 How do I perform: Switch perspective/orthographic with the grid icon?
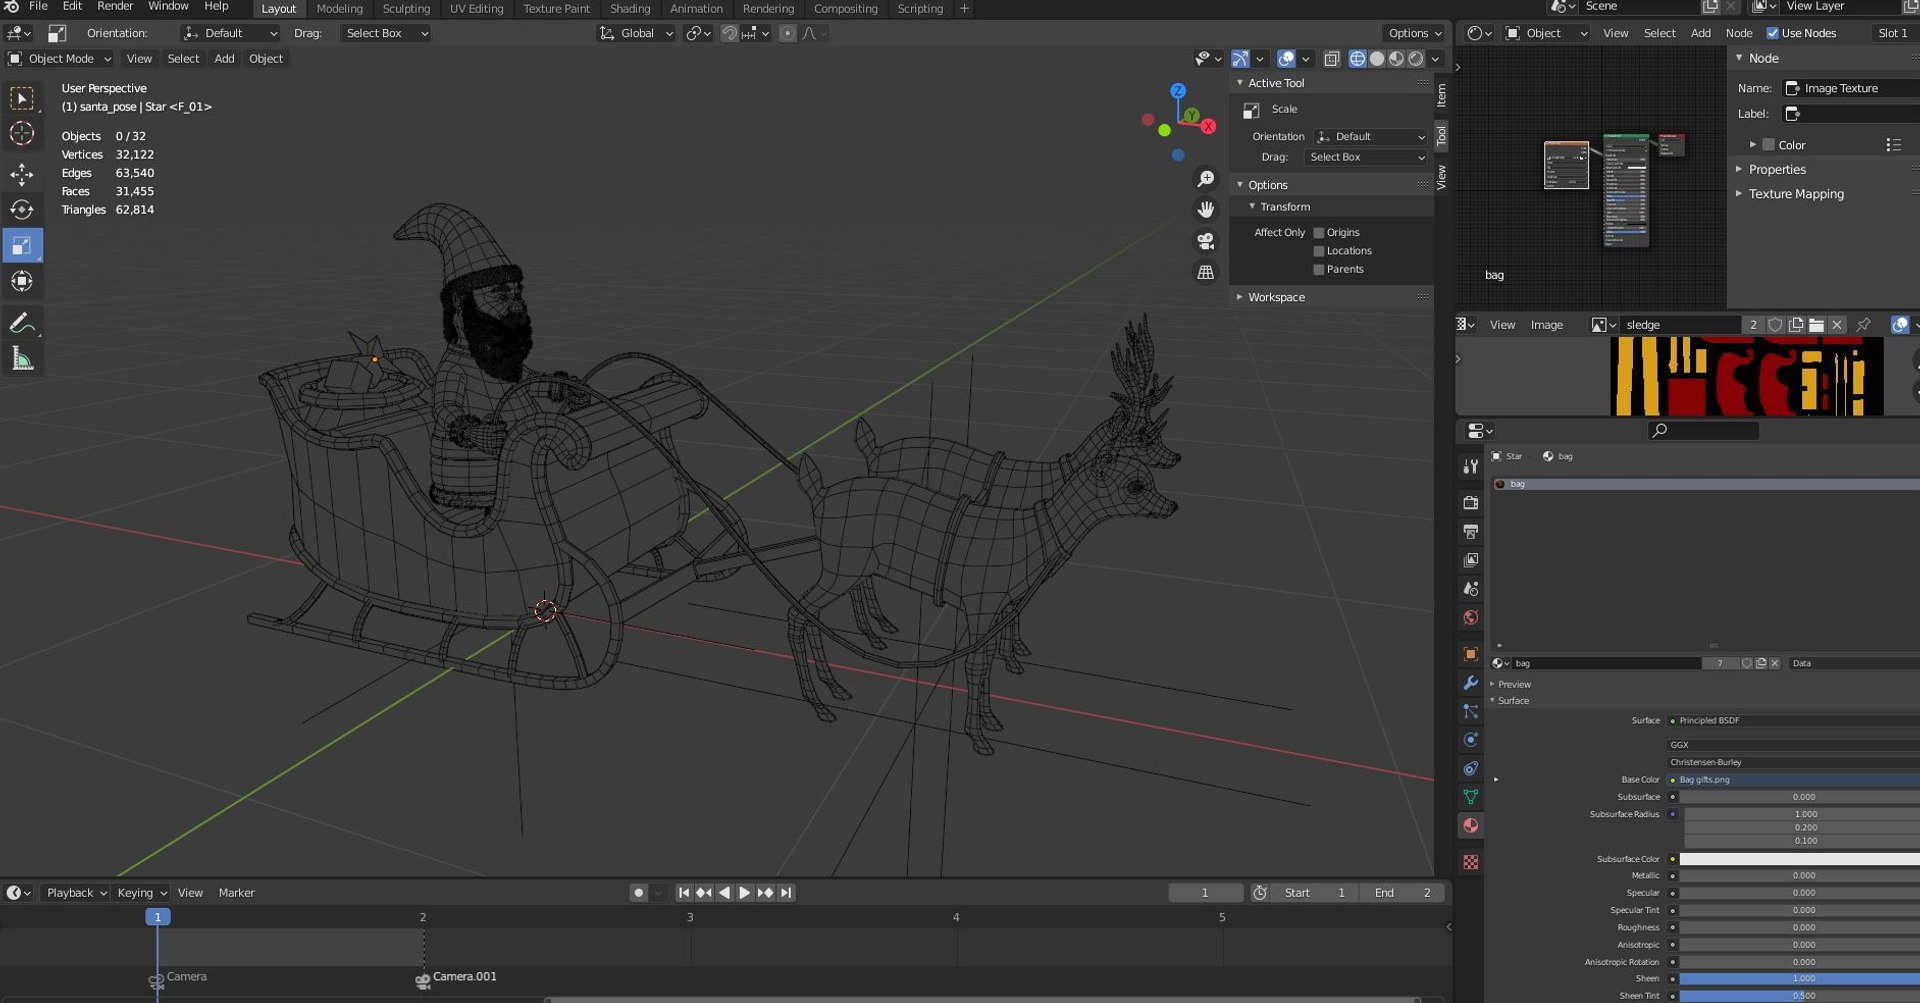tap(1206, 272)
